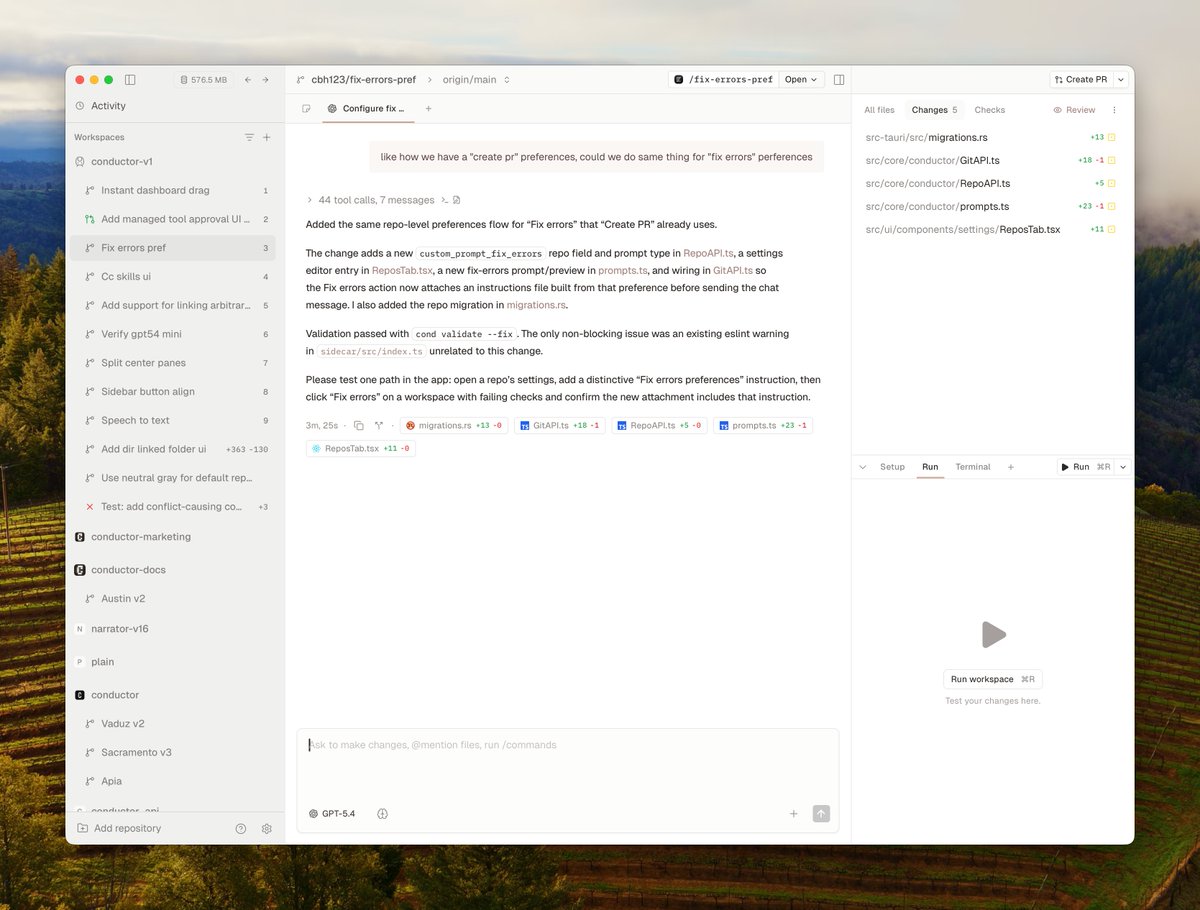Open the Sacramento v3 workspace

pos(173,752)
